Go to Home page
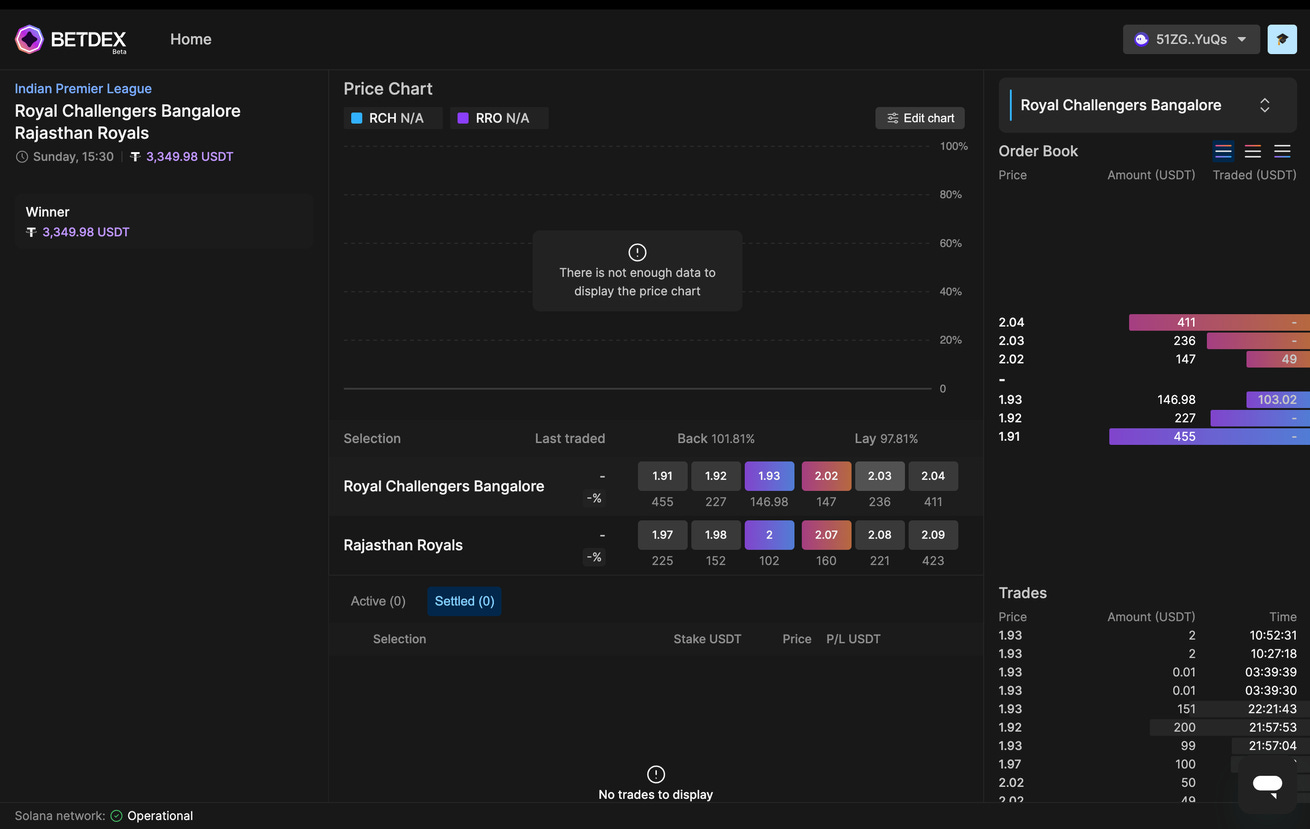Viewport: 1310px width, 829px height. (x=191, y=39)
